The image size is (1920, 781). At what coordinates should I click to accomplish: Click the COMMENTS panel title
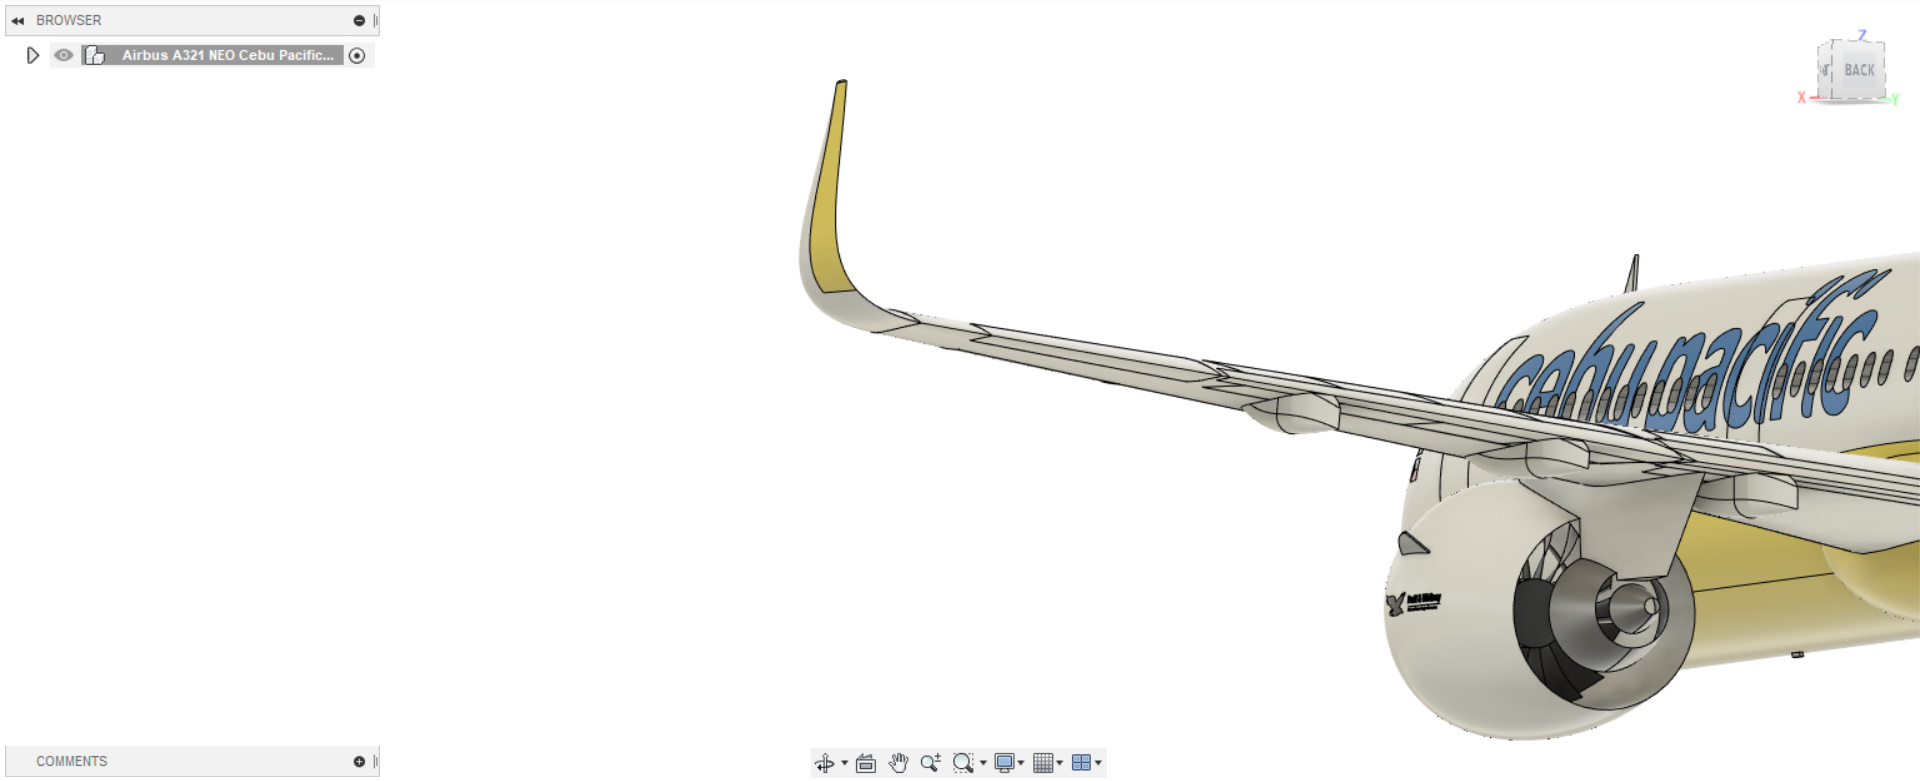pos(72,761)
